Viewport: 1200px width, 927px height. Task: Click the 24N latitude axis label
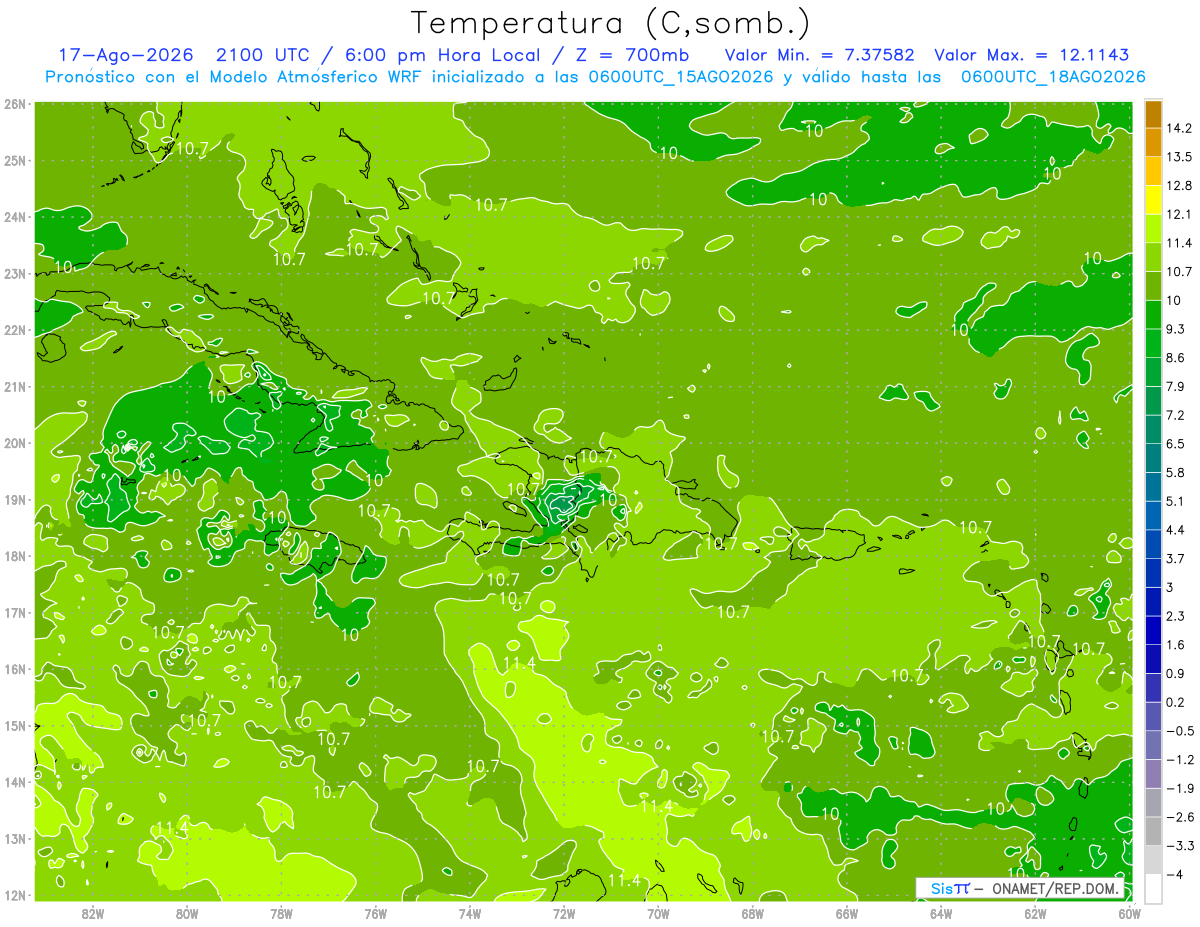pos(14,217)
